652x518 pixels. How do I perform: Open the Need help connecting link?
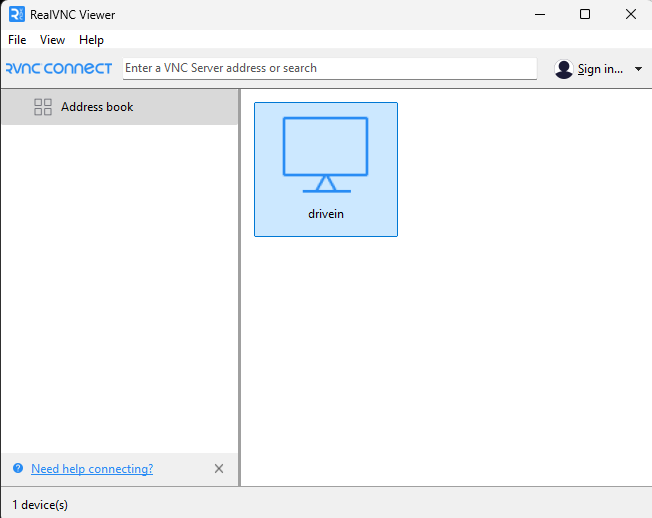pyautogui.click(x=92, y=469)
